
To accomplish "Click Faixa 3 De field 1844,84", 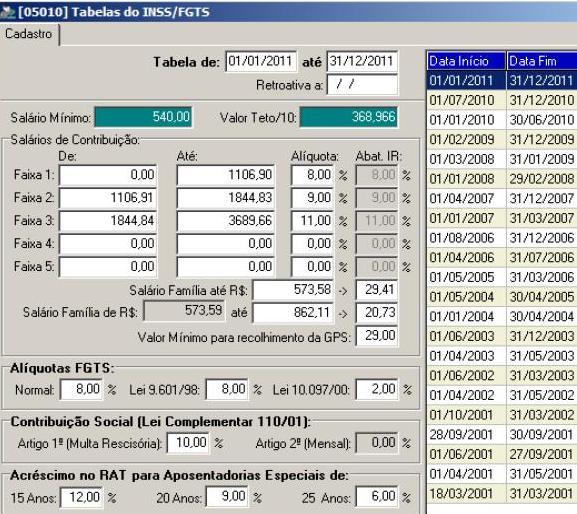I will pyautogui.click(x=108, y=221).
